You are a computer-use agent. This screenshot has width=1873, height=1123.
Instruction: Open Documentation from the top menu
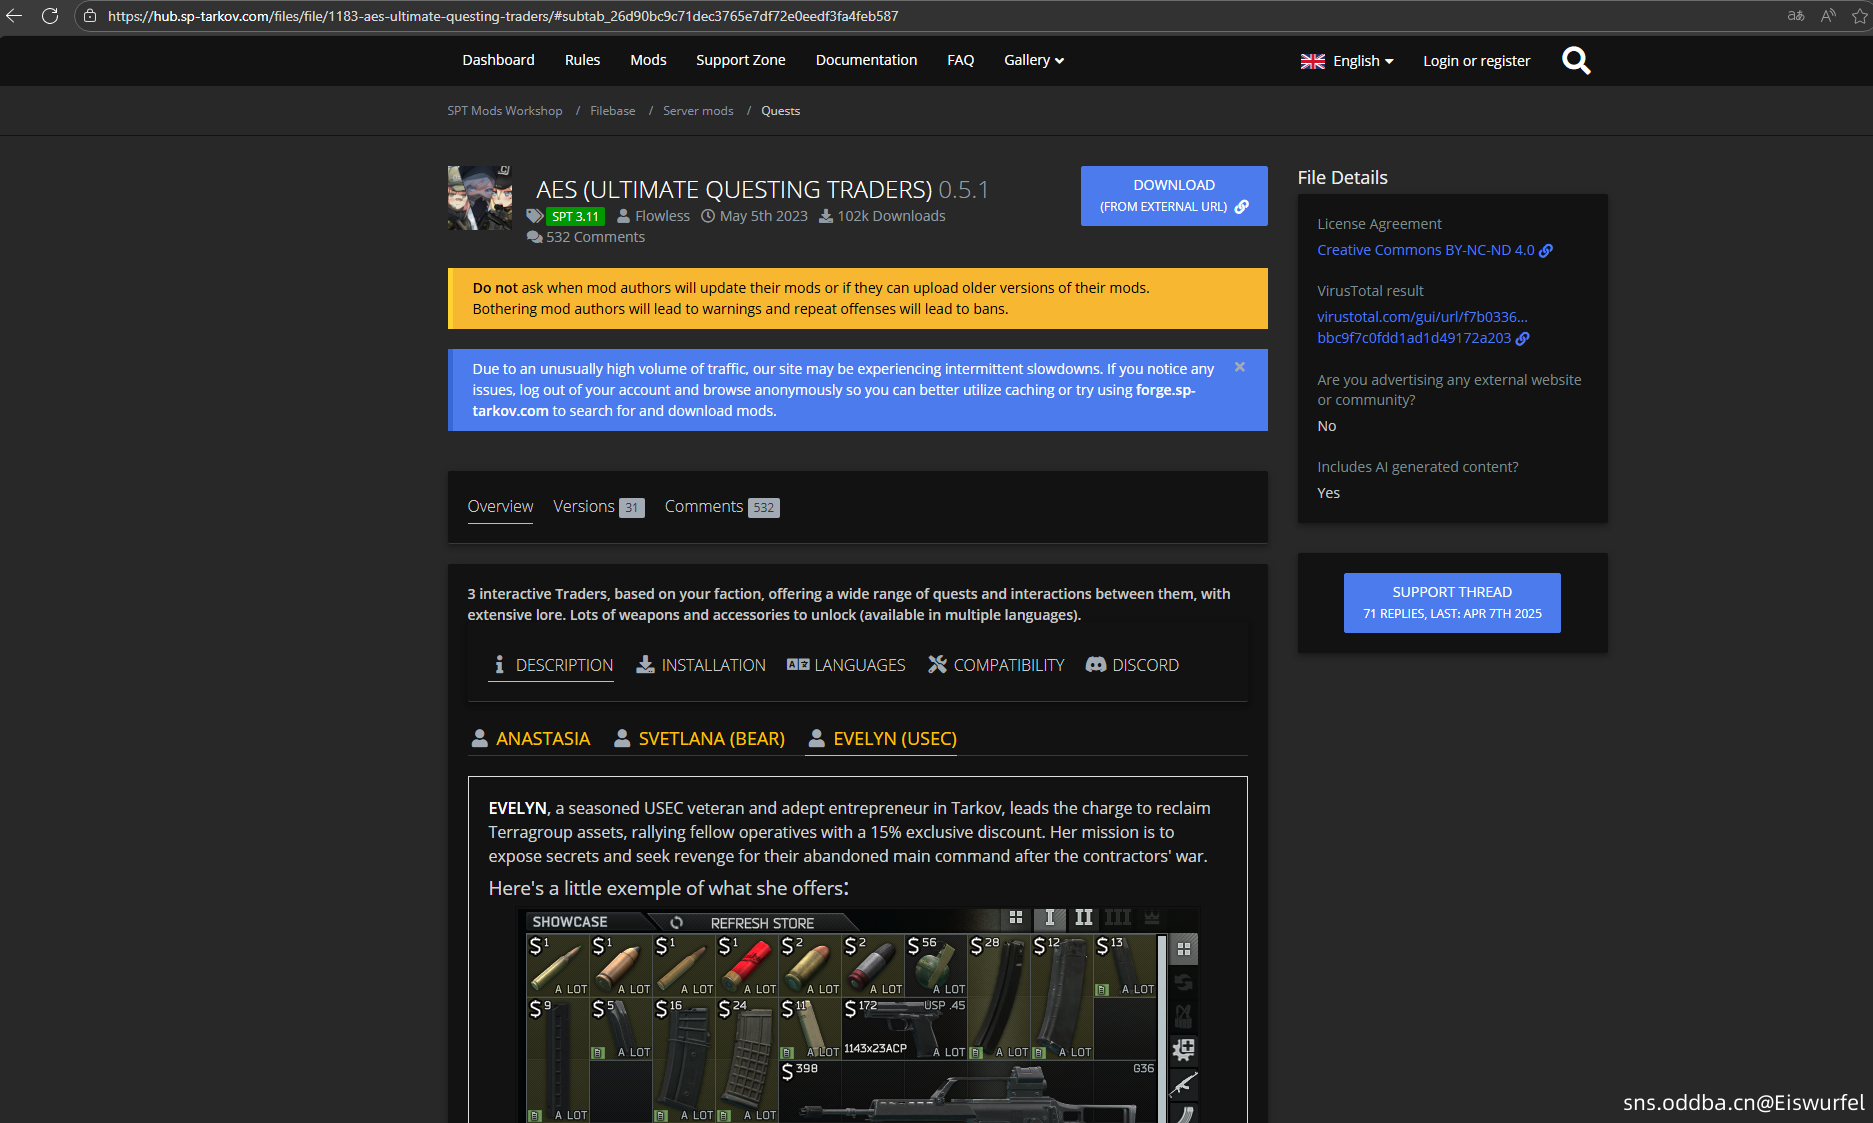point(866,60)
